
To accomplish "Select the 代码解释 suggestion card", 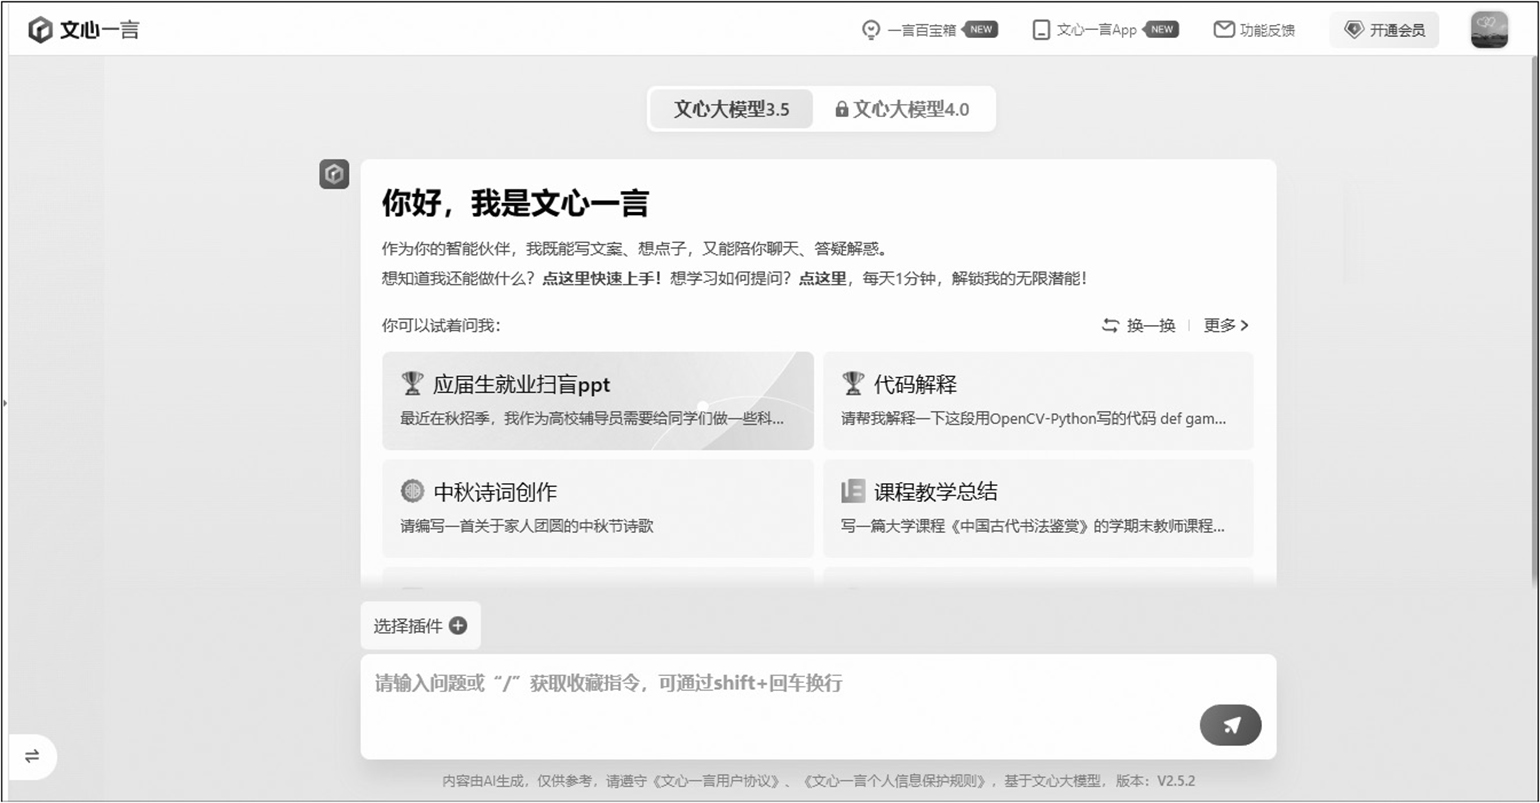I will point(1038,400).
